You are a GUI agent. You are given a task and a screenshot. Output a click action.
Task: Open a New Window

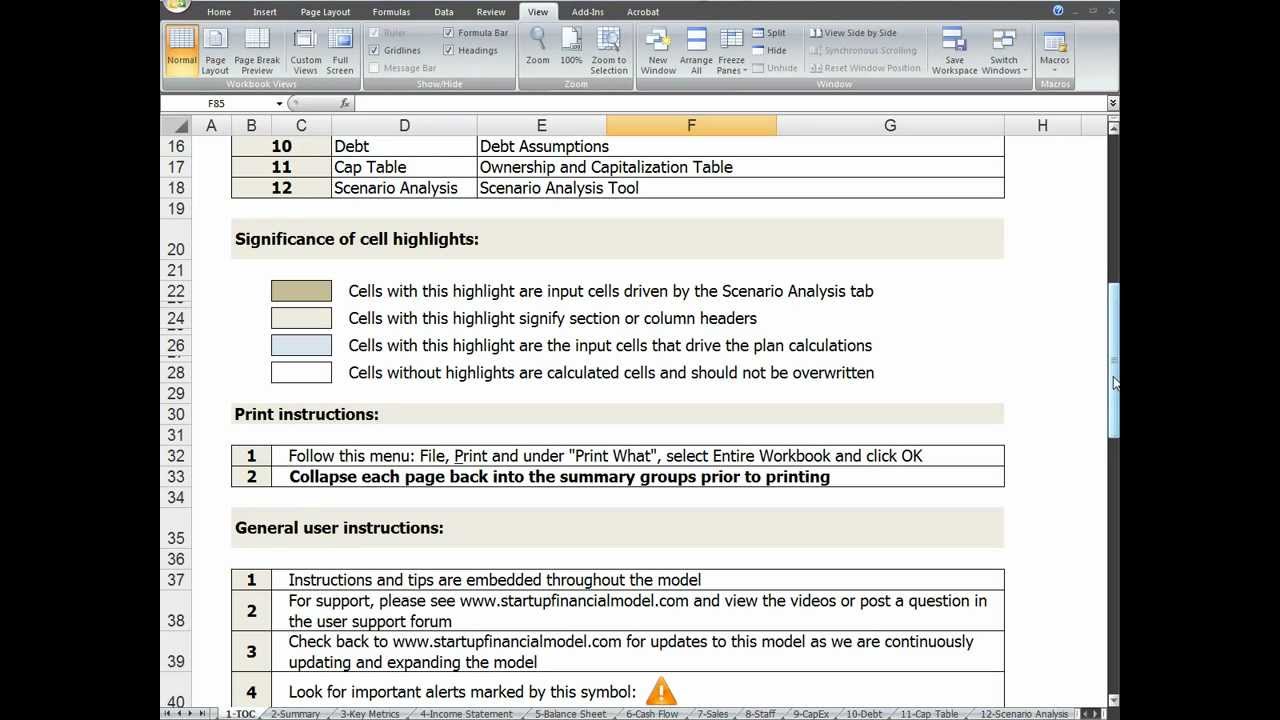(x=658, y=50)
